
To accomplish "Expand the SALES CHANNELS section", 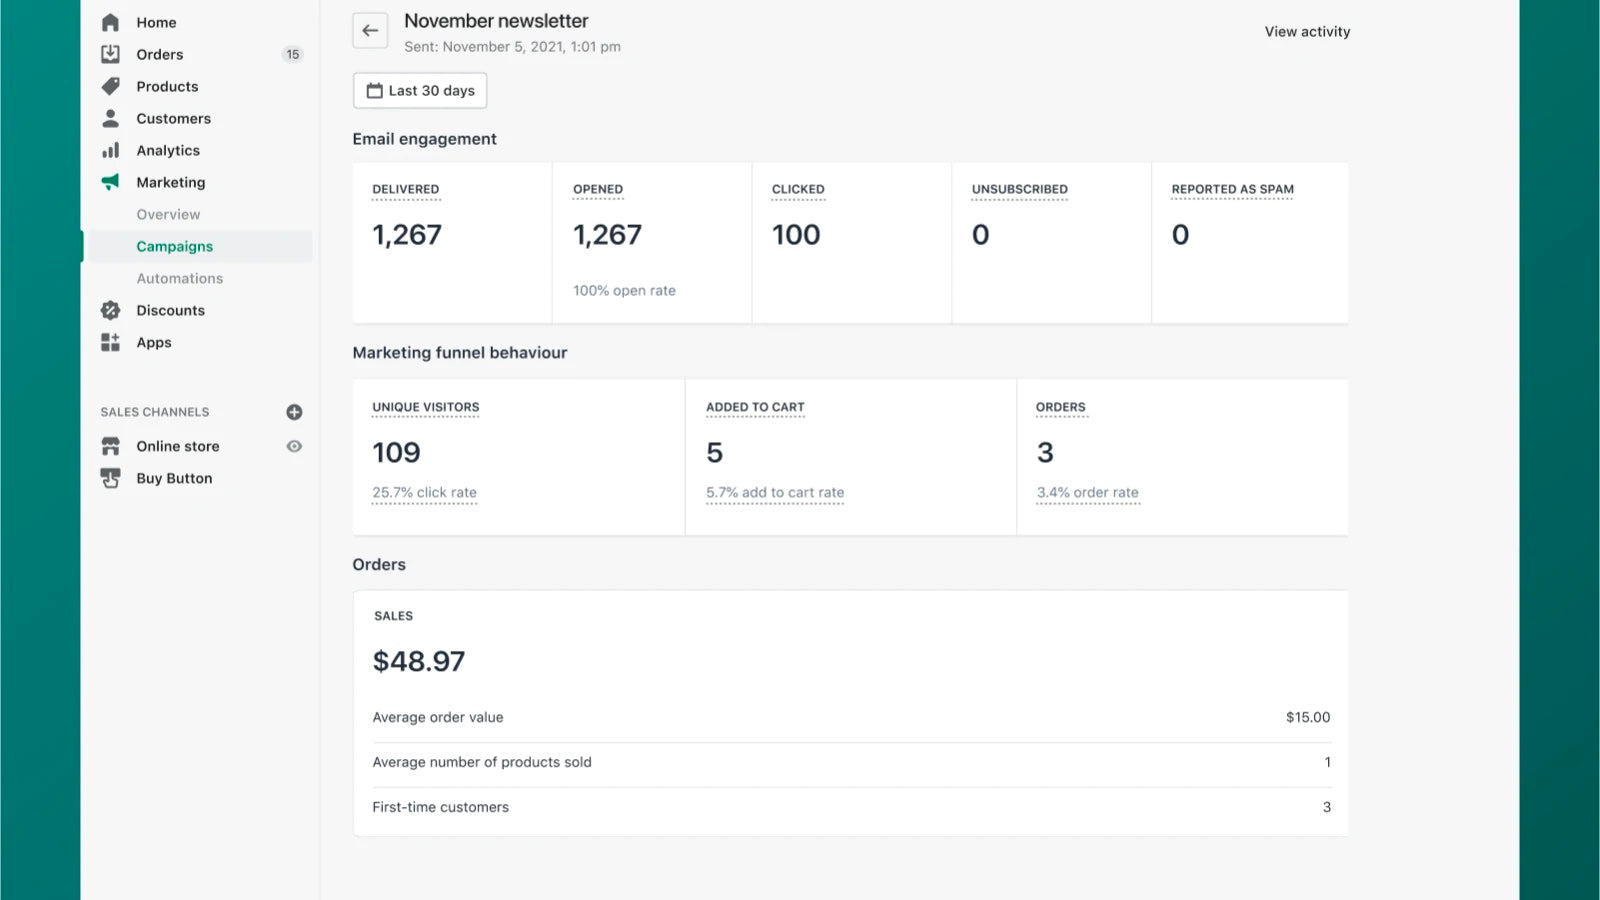I will click(x=154, y=411).
